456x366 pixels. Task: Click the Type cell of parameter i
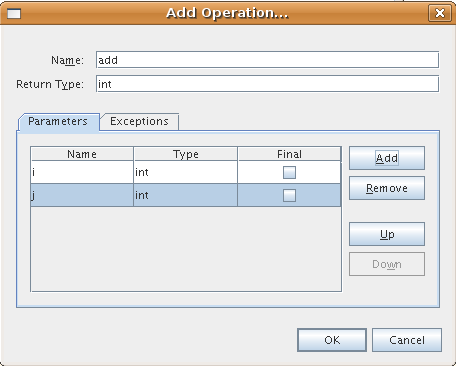[185, 172]
